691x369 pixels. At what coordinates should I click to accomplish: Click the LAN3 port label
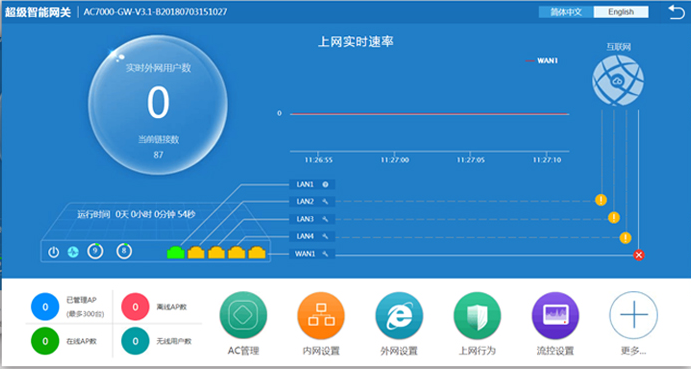click(305, 219)
